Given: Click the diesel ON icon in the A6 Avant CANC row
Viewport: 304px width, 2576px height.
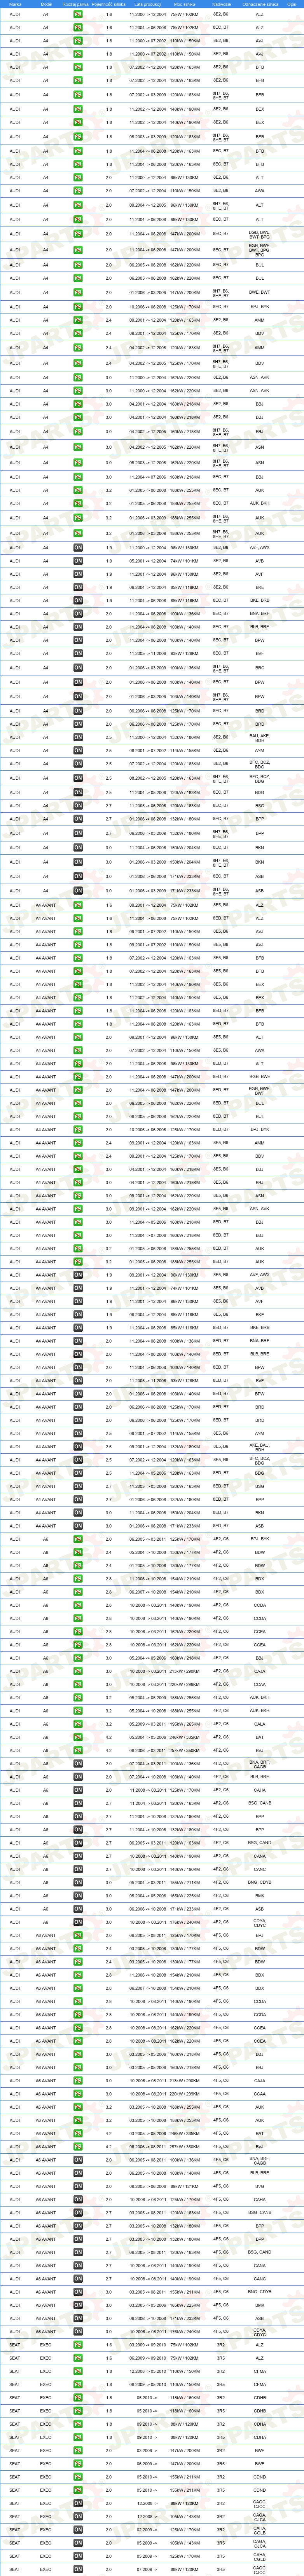Looking at the screenshot, I should (78, 2279).
